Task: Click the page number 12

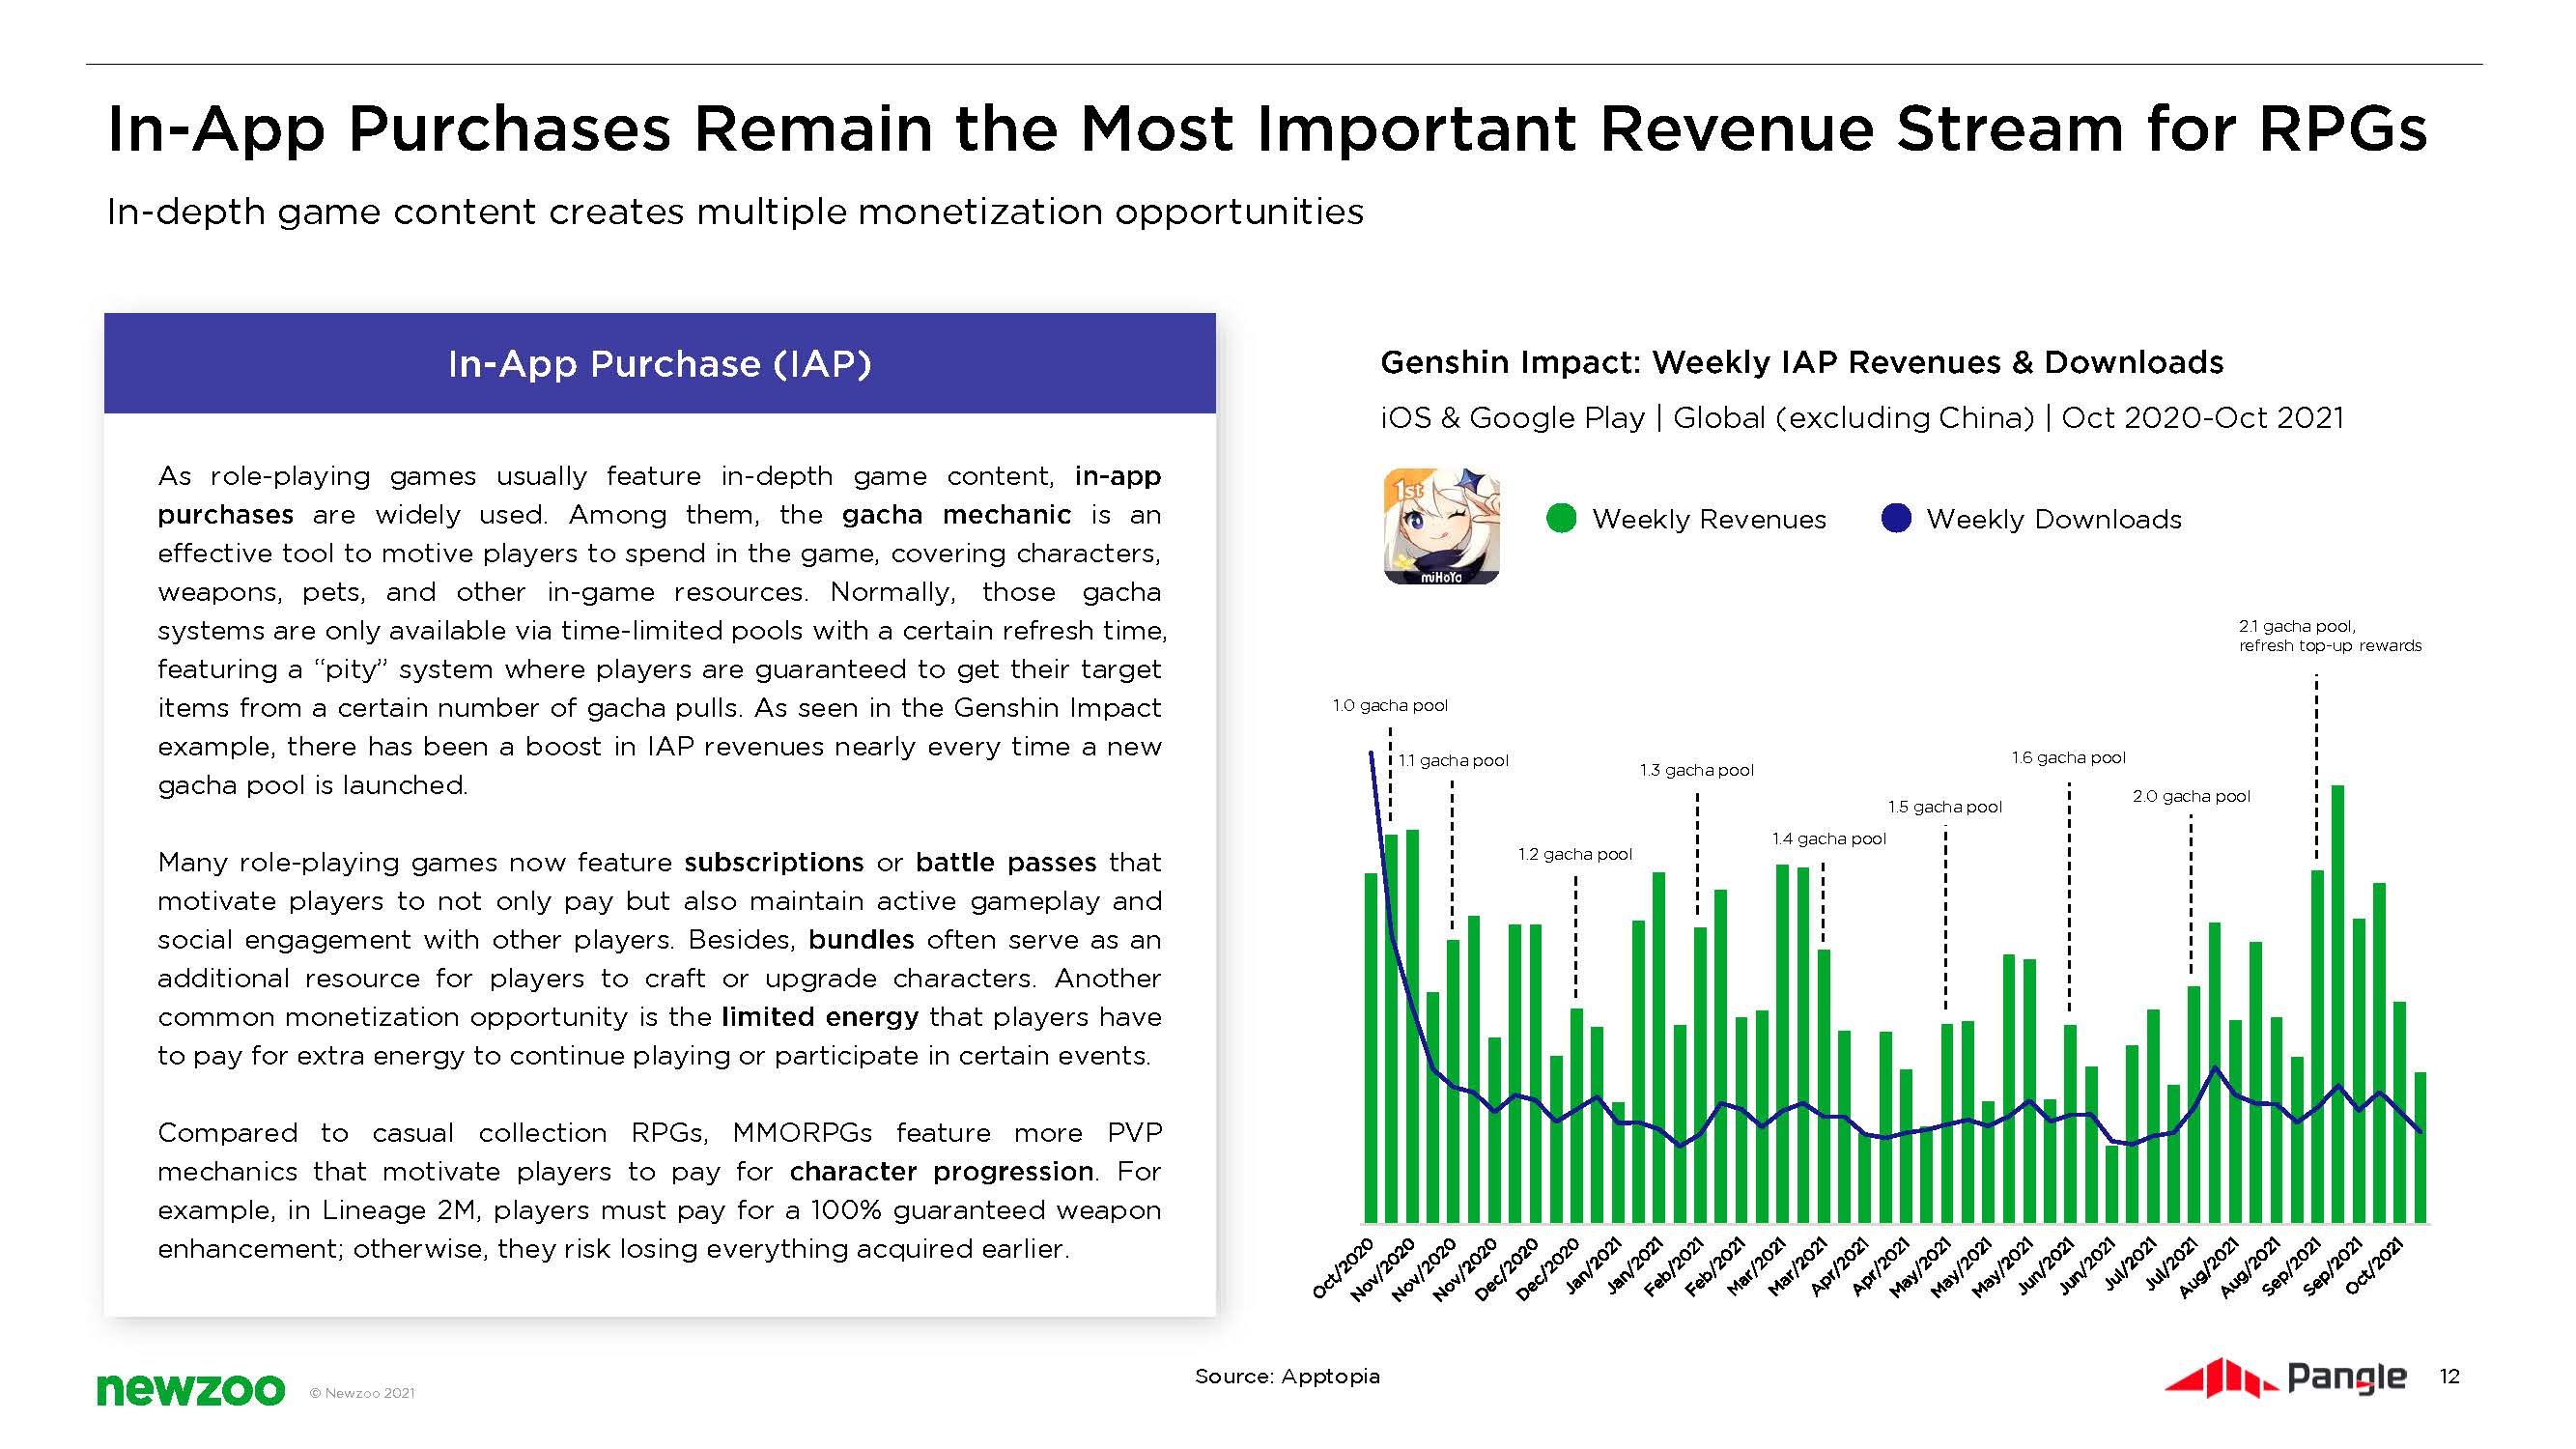Action: pyautogui.click(x=2449, y=1377)
